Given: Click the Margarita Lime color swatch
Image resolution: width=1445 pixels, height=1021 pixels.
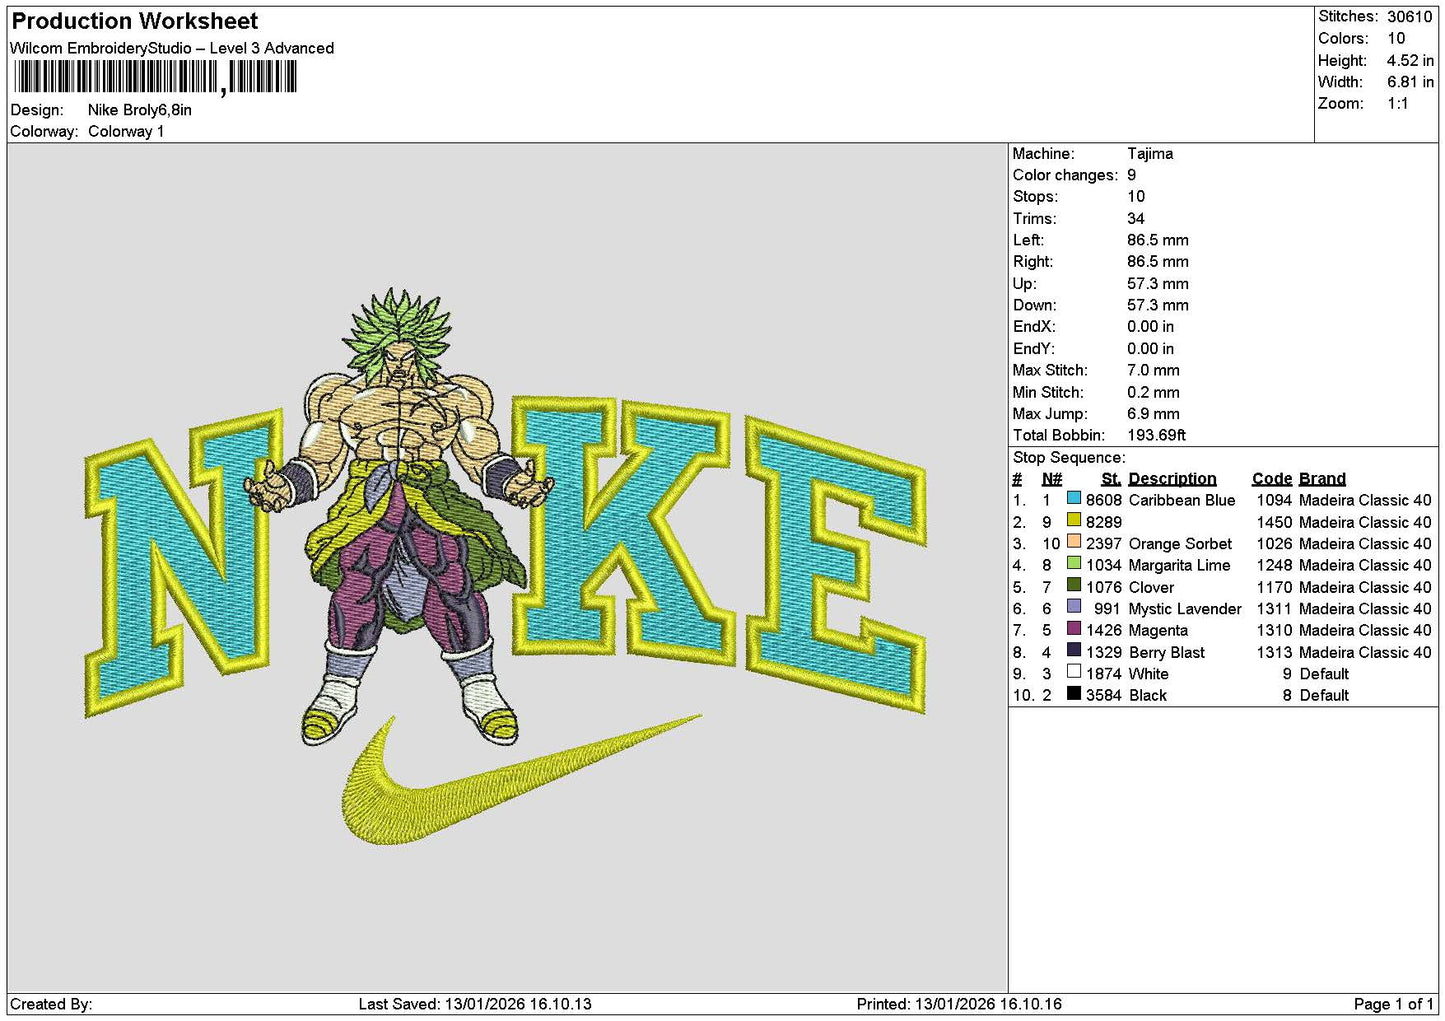Looking at the screenshot, I should (x=1074, y=564).
